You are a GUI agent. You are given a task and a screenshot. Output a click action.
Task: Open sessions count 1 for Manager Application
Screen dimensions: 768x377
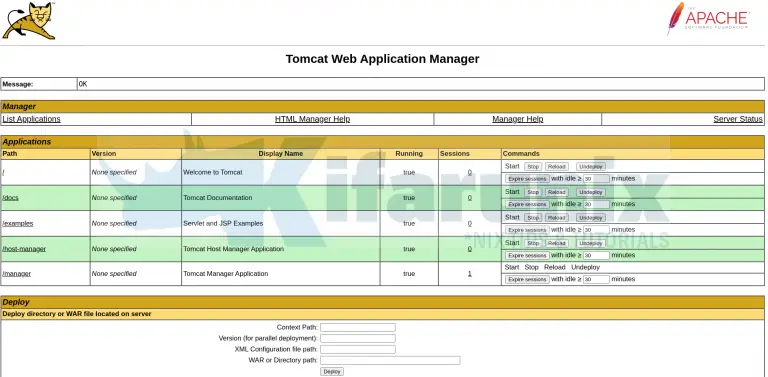[x=470, y=274]
